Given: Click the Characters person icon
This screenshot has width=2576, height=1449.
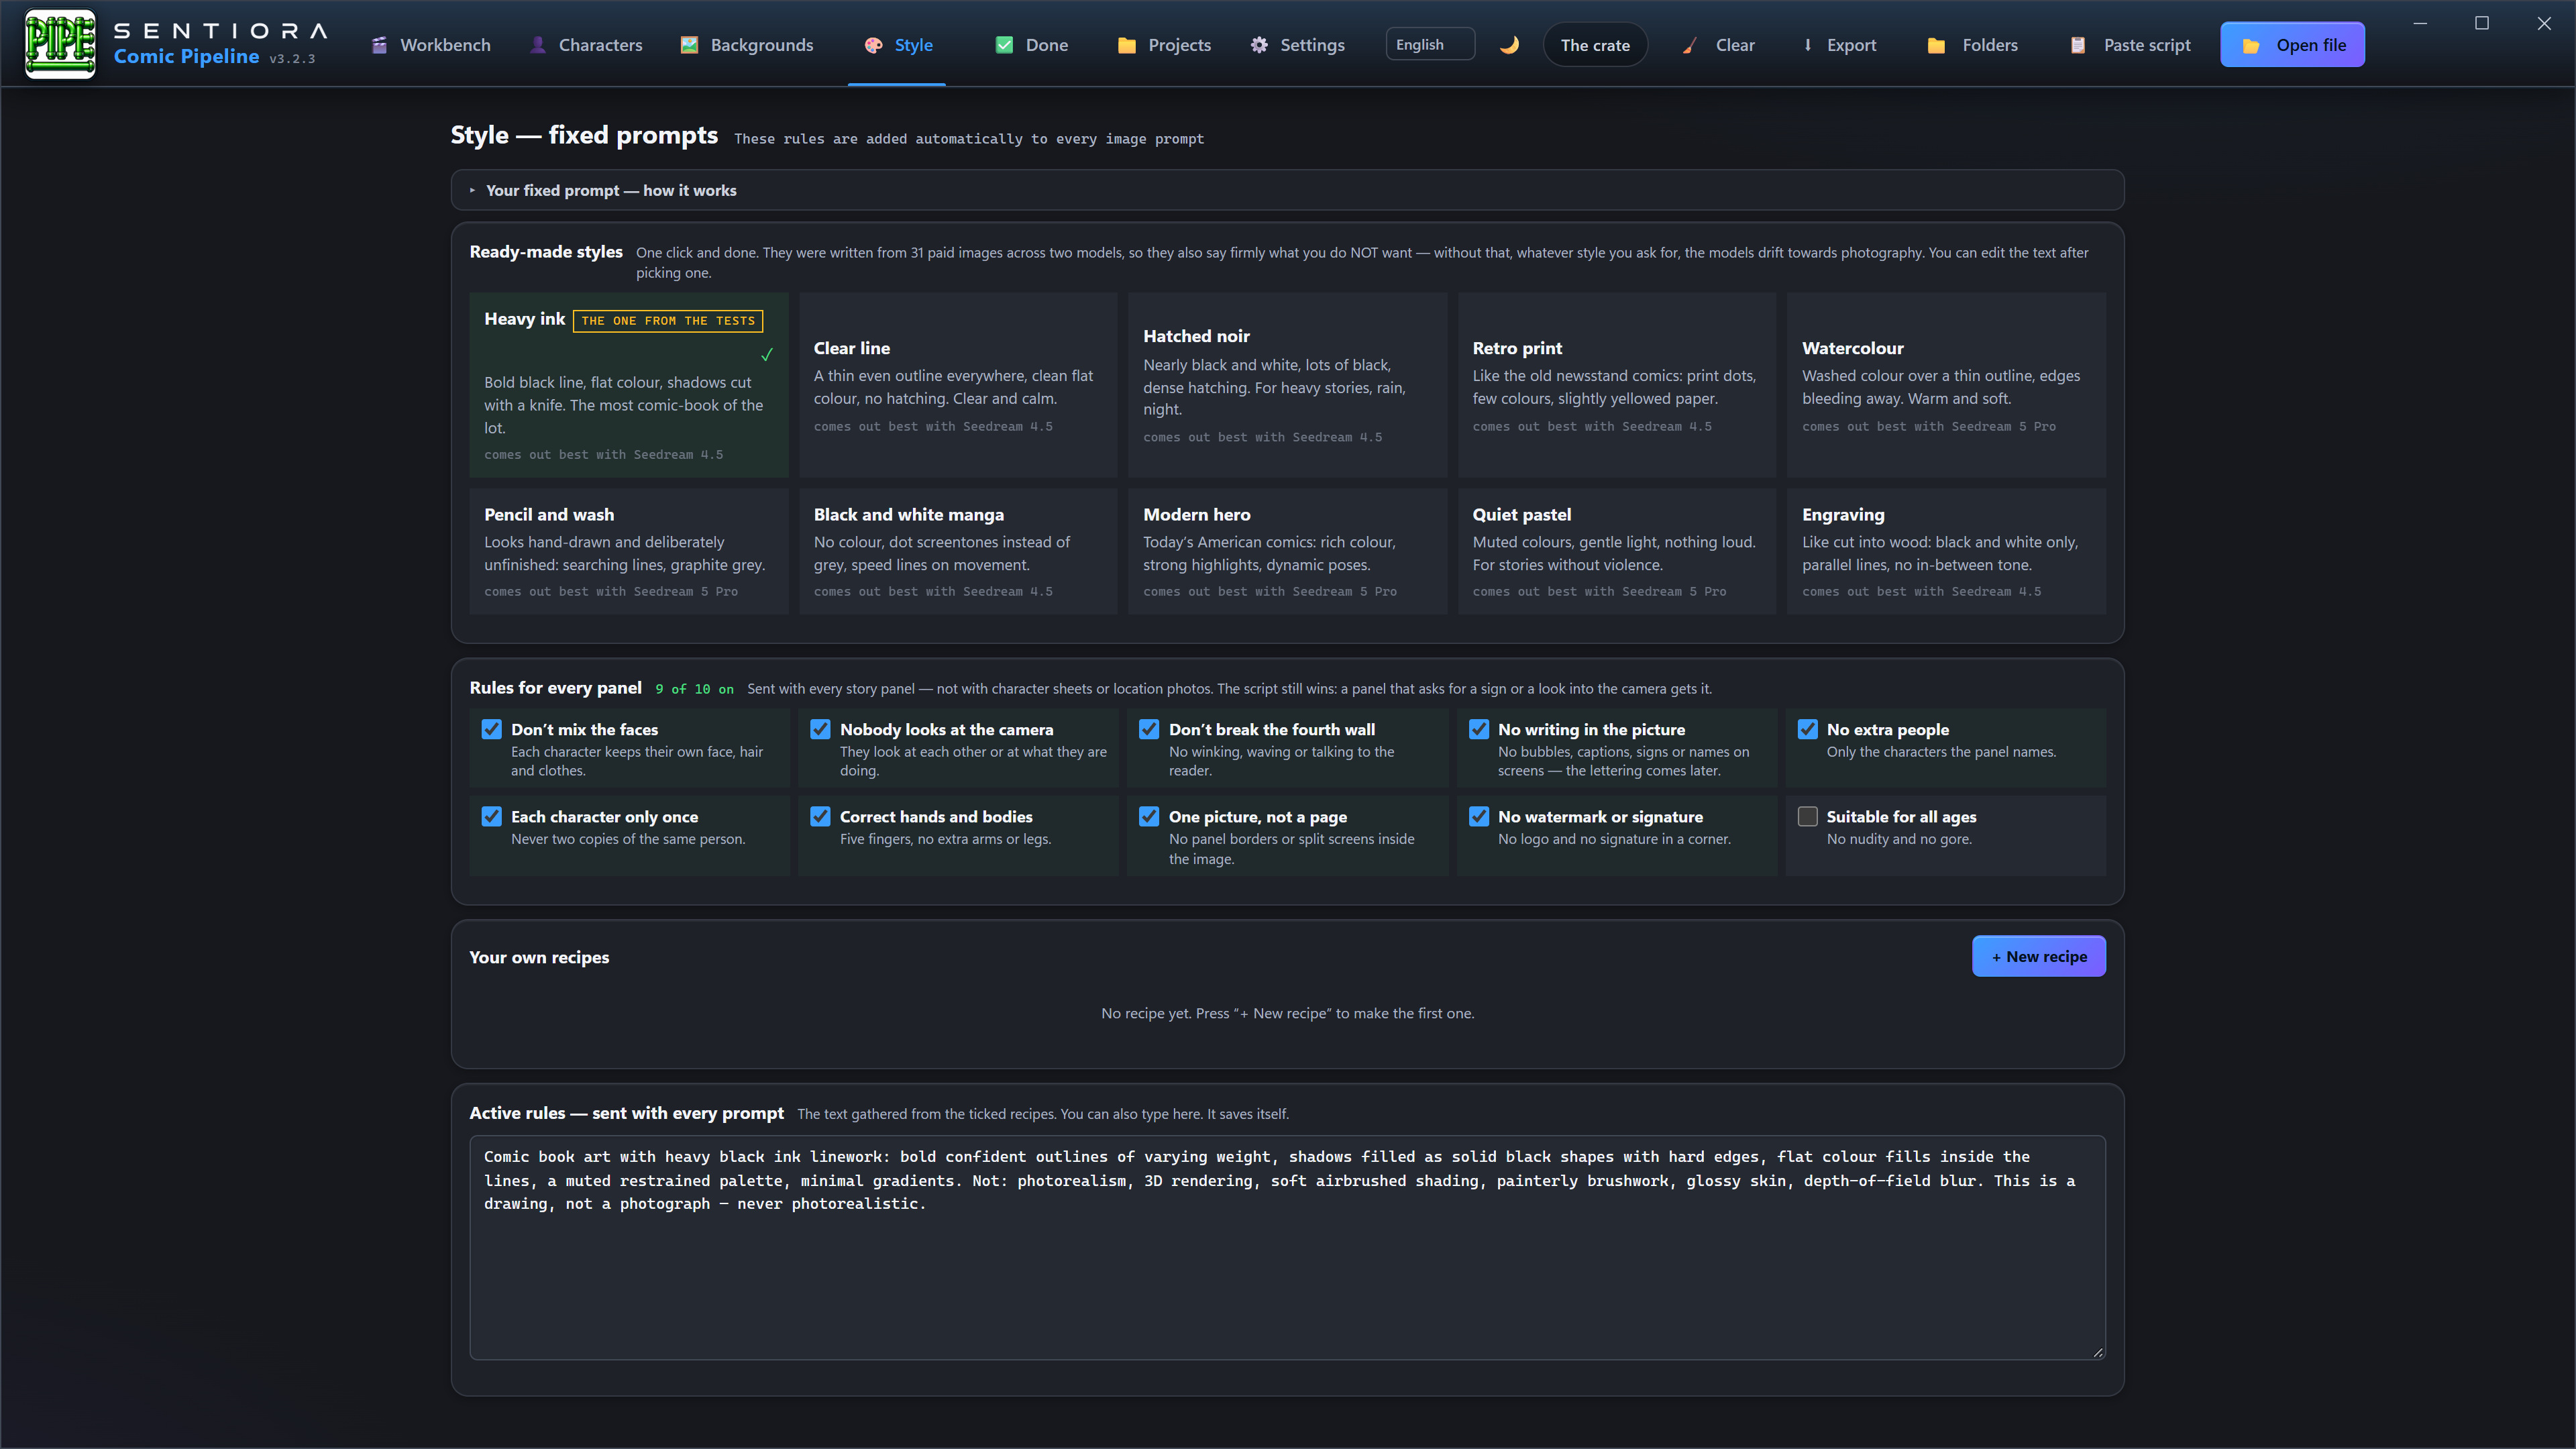Looking at the screenshot, I should [x=537, y=45].
